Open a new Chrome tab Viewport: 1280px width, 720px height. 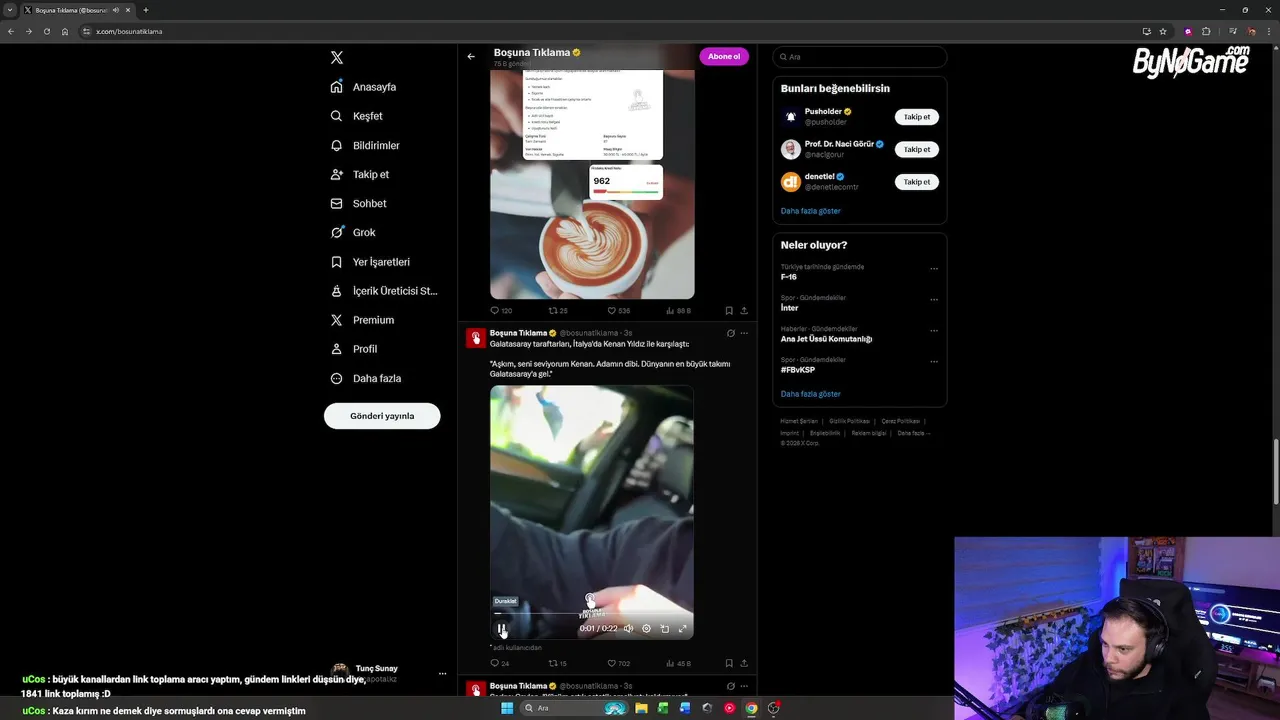click(146, 10)
